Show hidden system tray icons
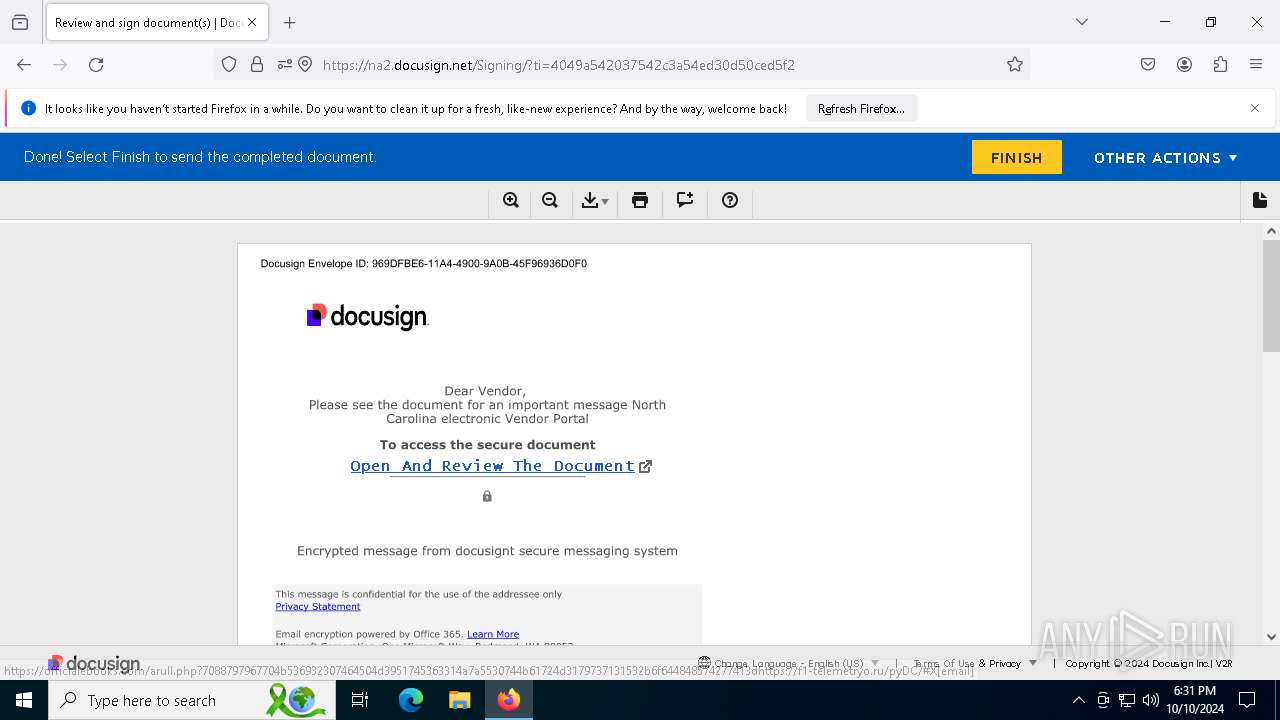The width and height of the screenshot is (1280, 720). tap(1078, 700)
